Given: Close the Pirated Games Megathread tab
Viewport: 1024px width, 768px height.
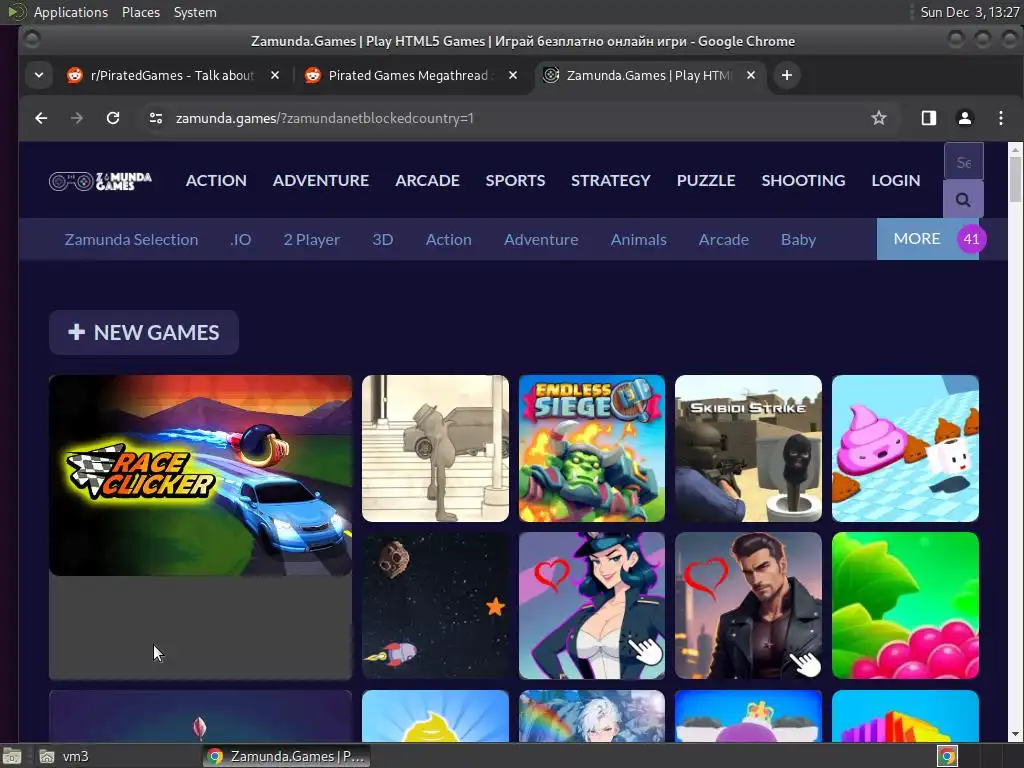Looking at the screenshot, I should [x=513, y=75].
